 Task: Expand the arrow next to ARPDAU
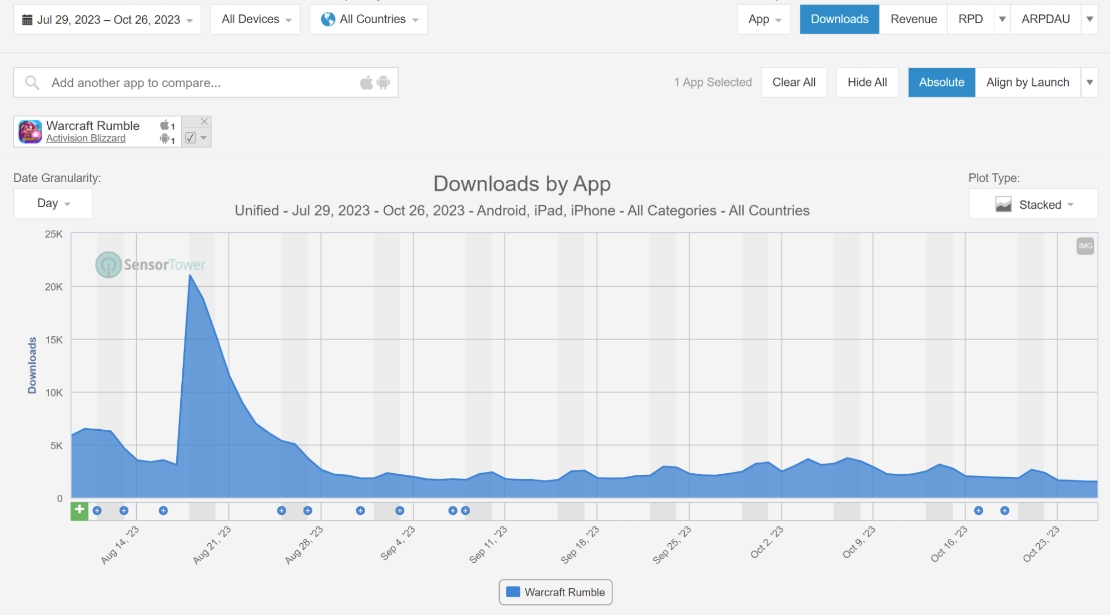[1089, 19]
